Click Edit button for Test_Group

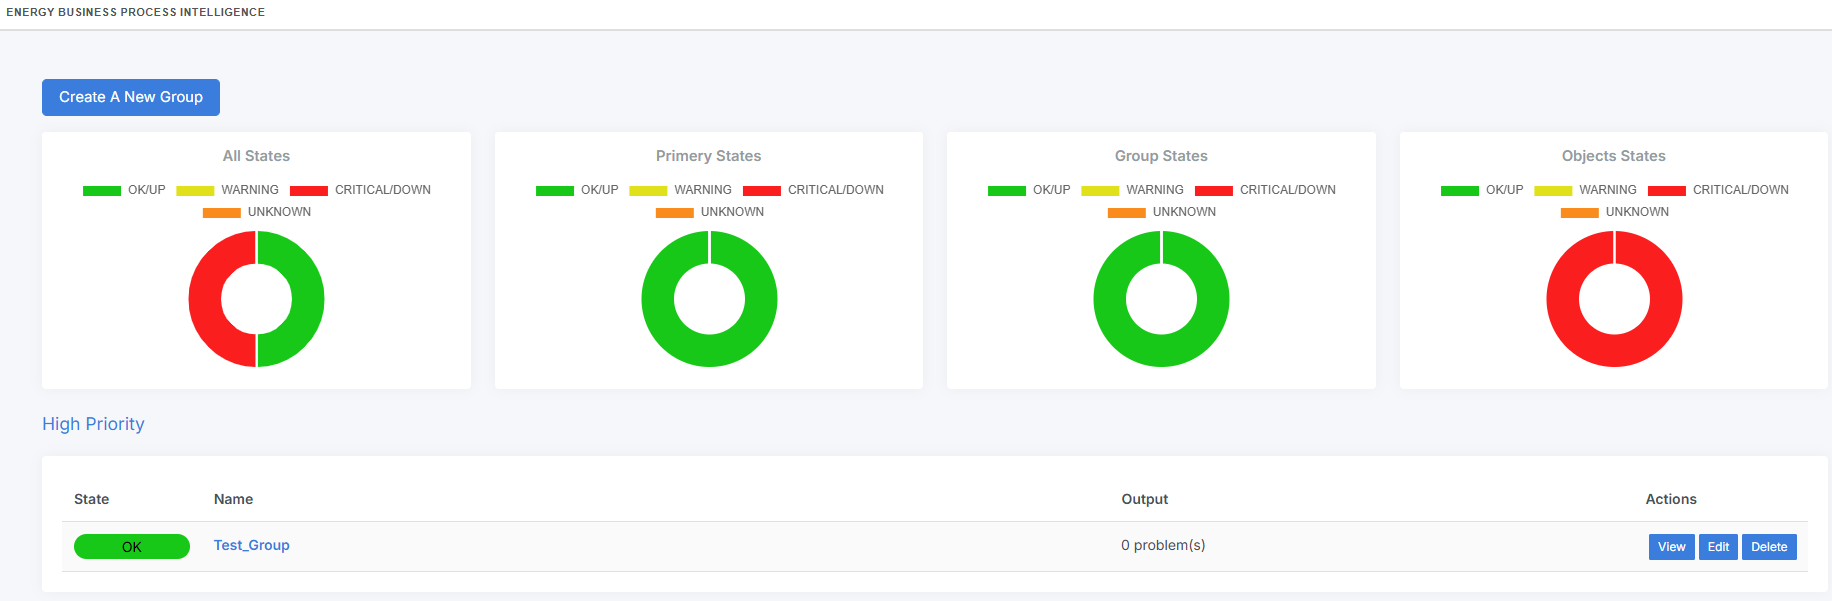click(1718, 547)
